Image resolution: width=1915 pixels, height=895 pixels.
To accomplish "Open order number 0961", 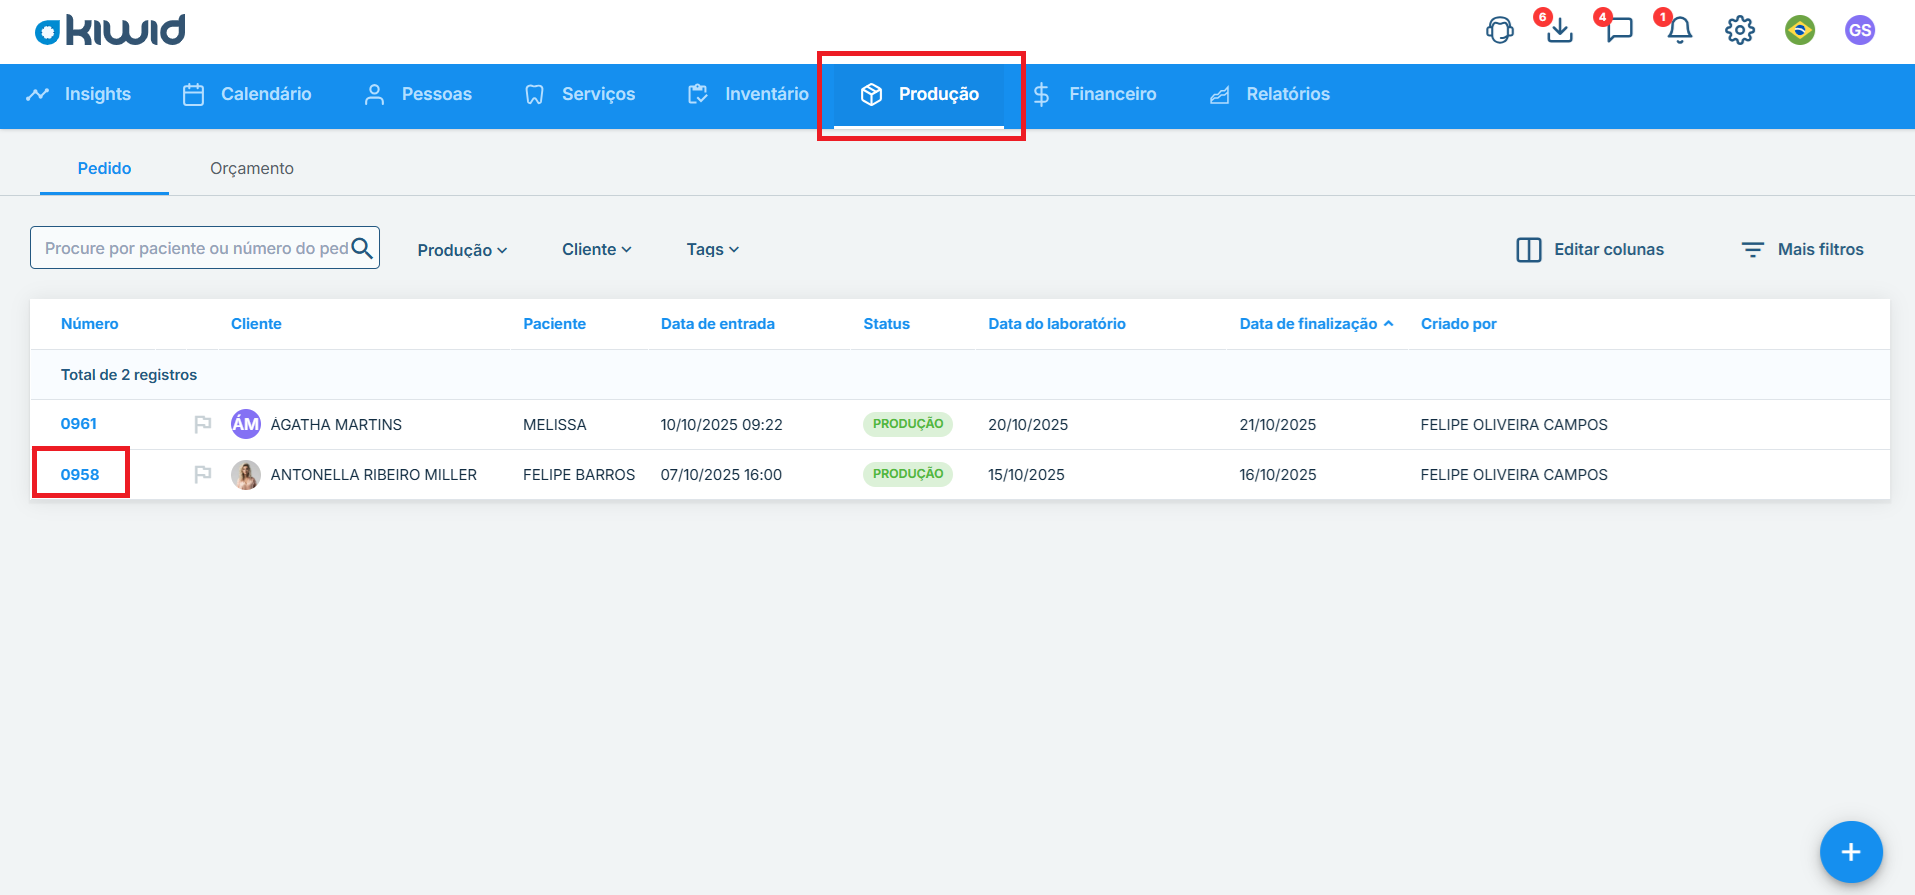I will pos(78,424).
